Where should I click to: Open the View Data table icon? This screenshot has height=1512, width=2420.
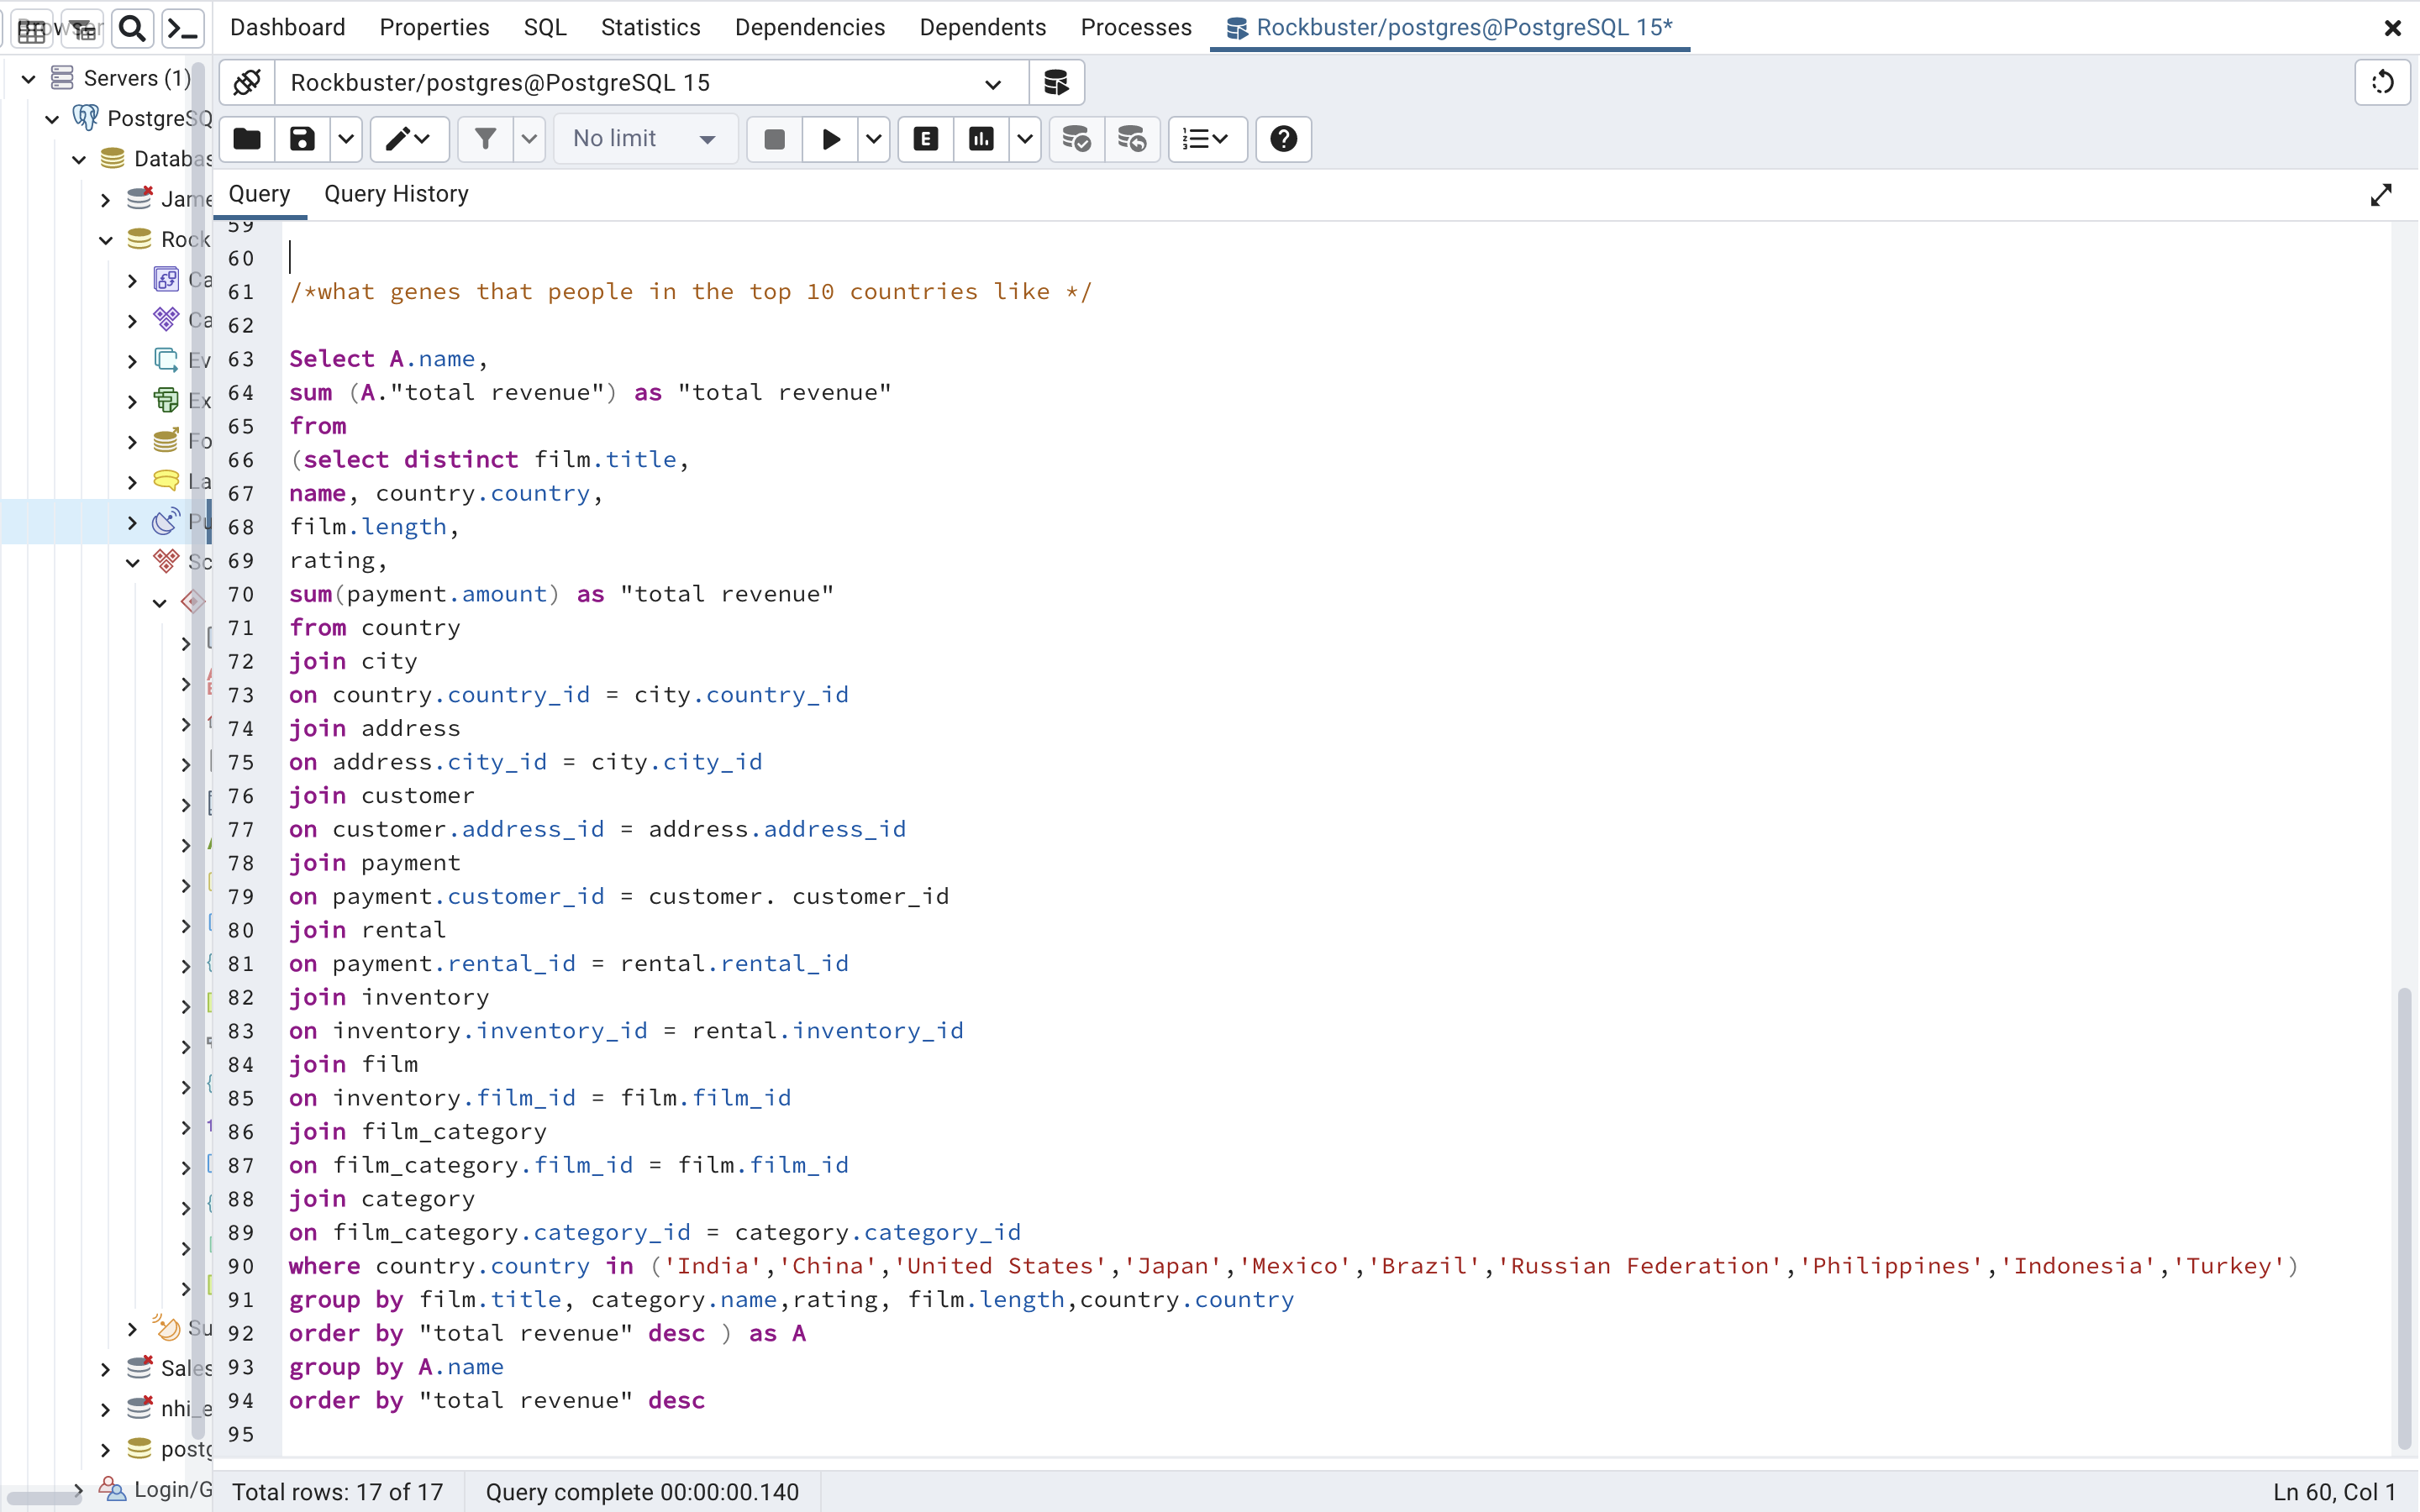pyautogui.click(x=32, y=28)
